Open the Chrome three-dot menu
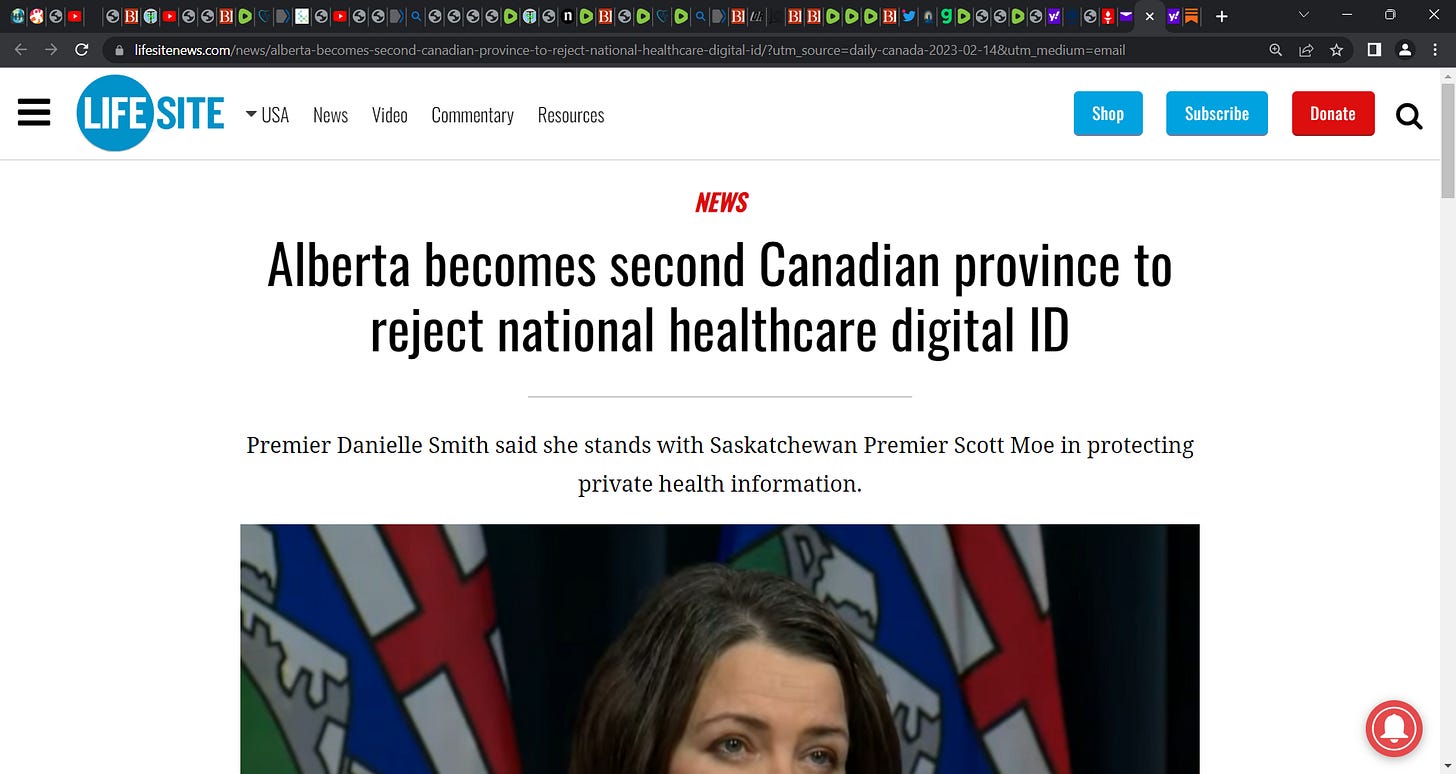Image resolution: width=1456 pixels, height=774 pixels. click(x=1435, y=50)
